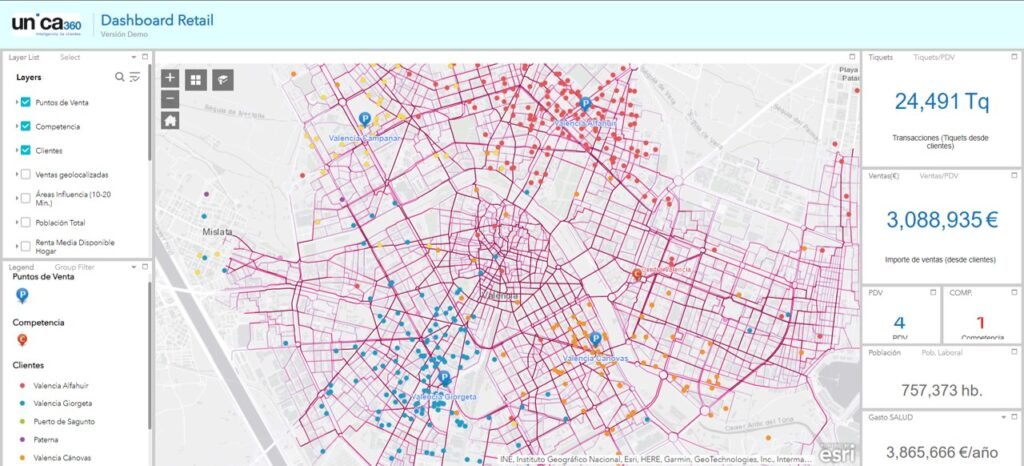
Task: Open the layer filter options icon
Action: coord(135,77)
